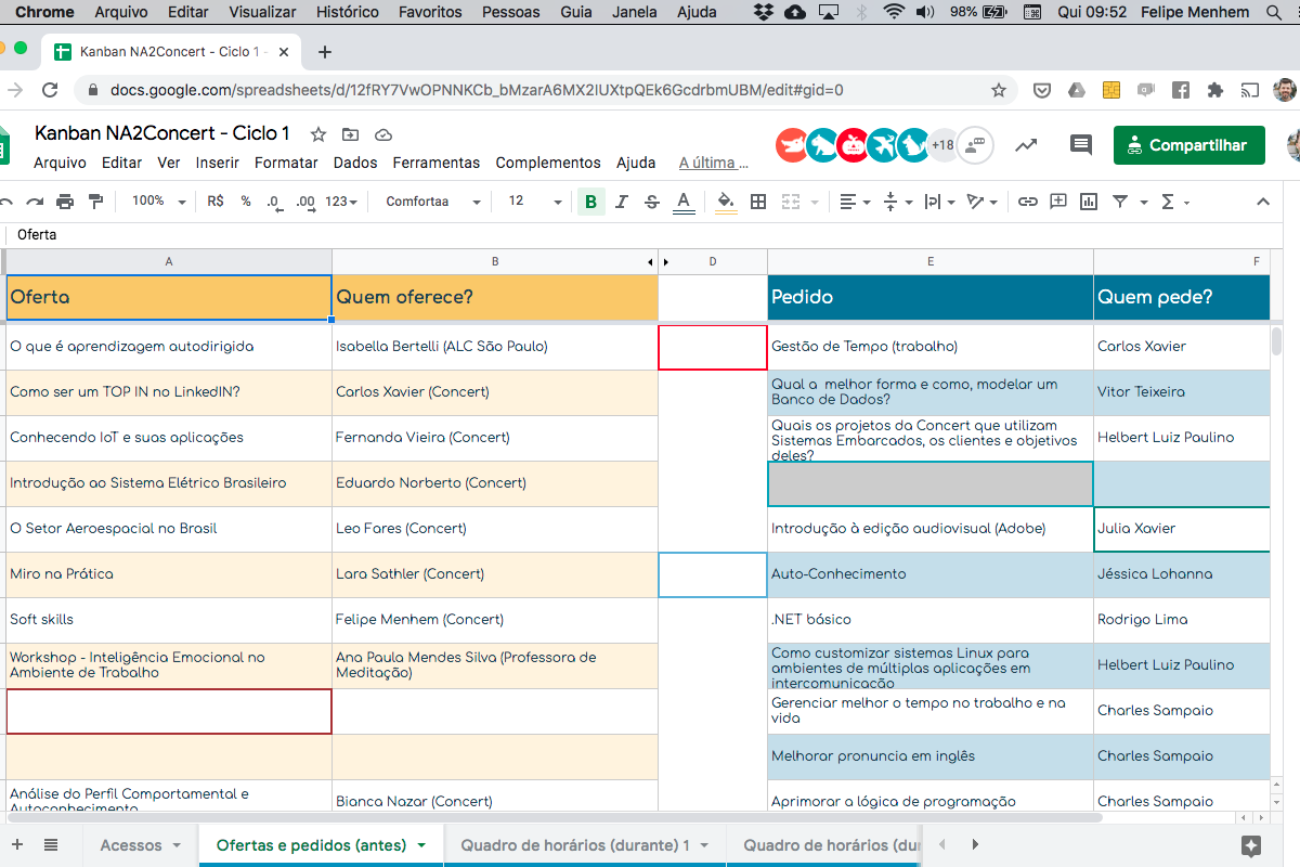Star the Kanban NA2Concert document
The height and width of the screenshot is (867, 1300).
318,134
